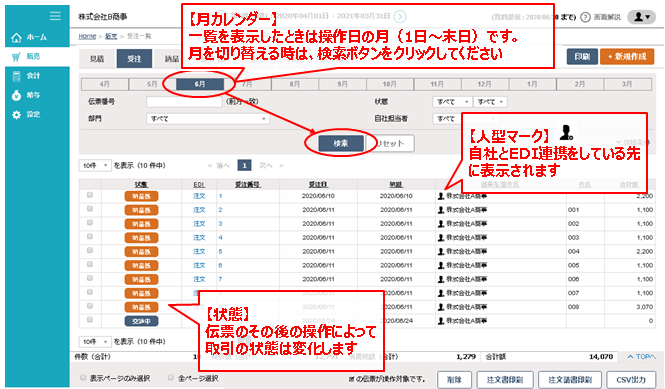Switch to 見積 tab

[97, 59]
